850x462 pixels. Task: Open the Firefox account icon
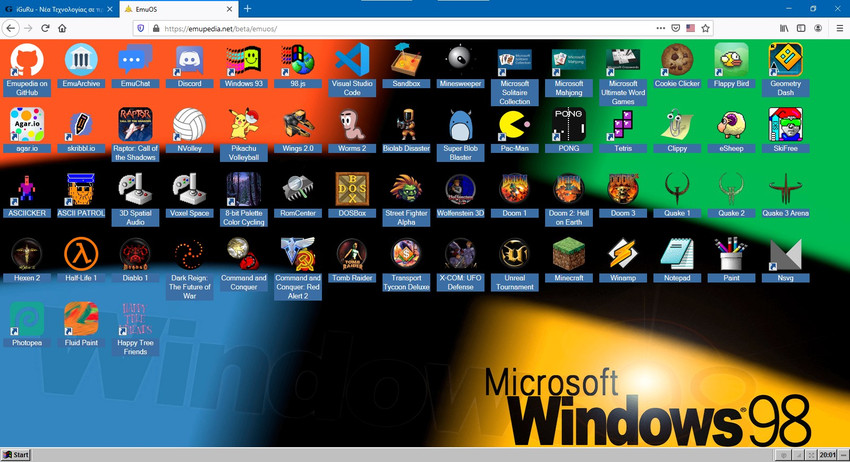(817, 28)
